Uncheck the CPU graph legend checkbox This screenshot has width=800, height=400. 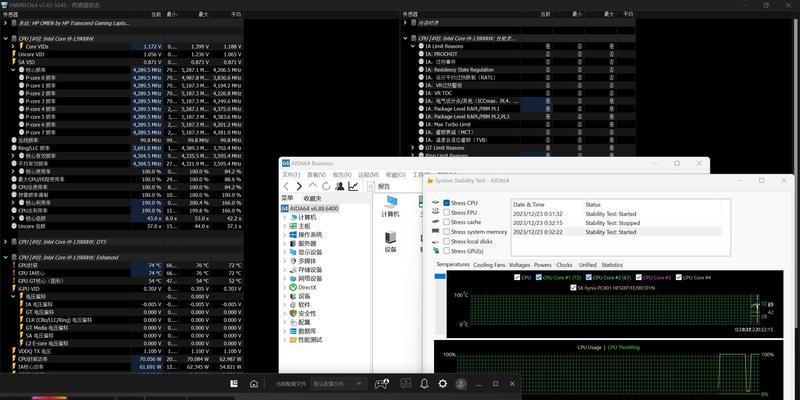pyautogui.click(x=517, y=278)
